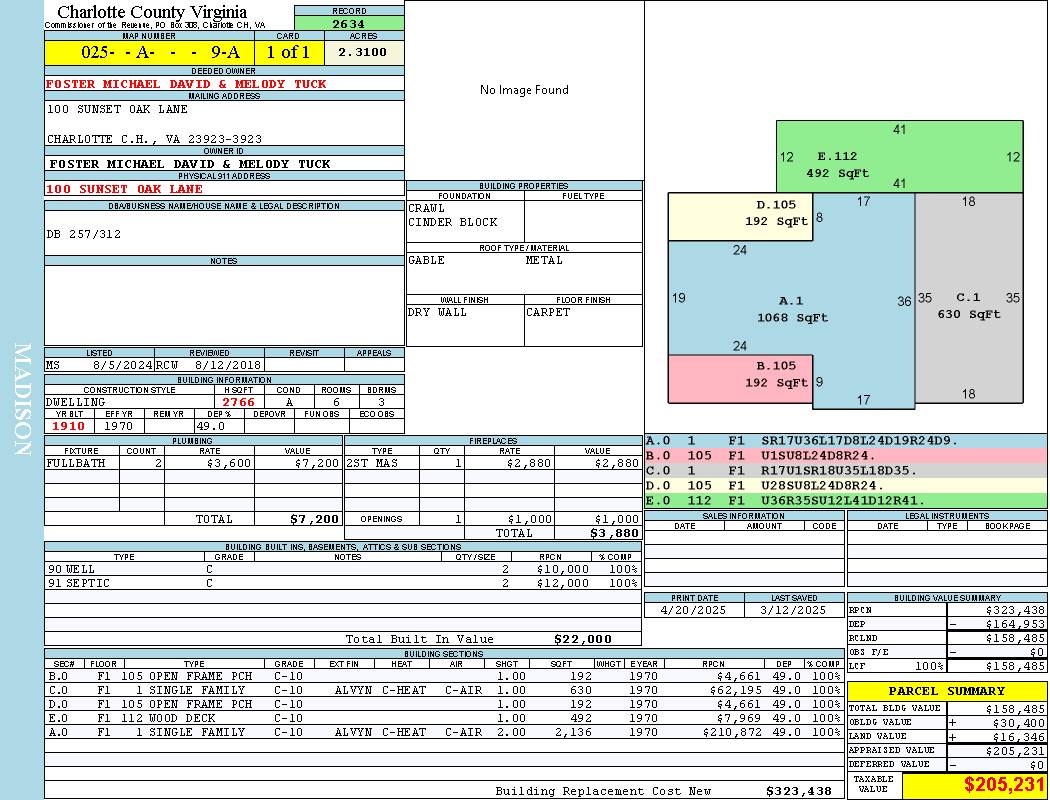The image size is (1050, 800).
Task: Select C.0 SINGLE FAMILY section row
Action: 444,690
